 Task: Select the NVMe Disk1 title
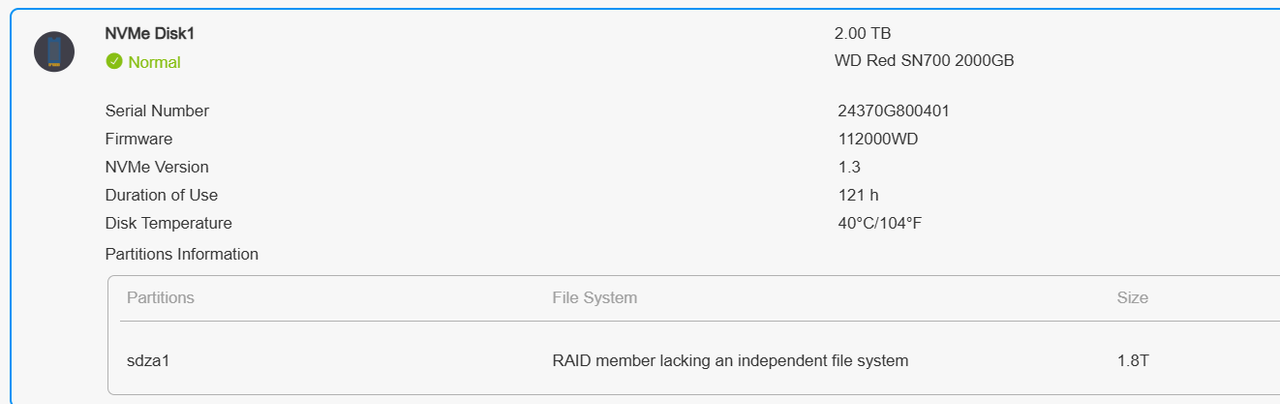[150, 33]
